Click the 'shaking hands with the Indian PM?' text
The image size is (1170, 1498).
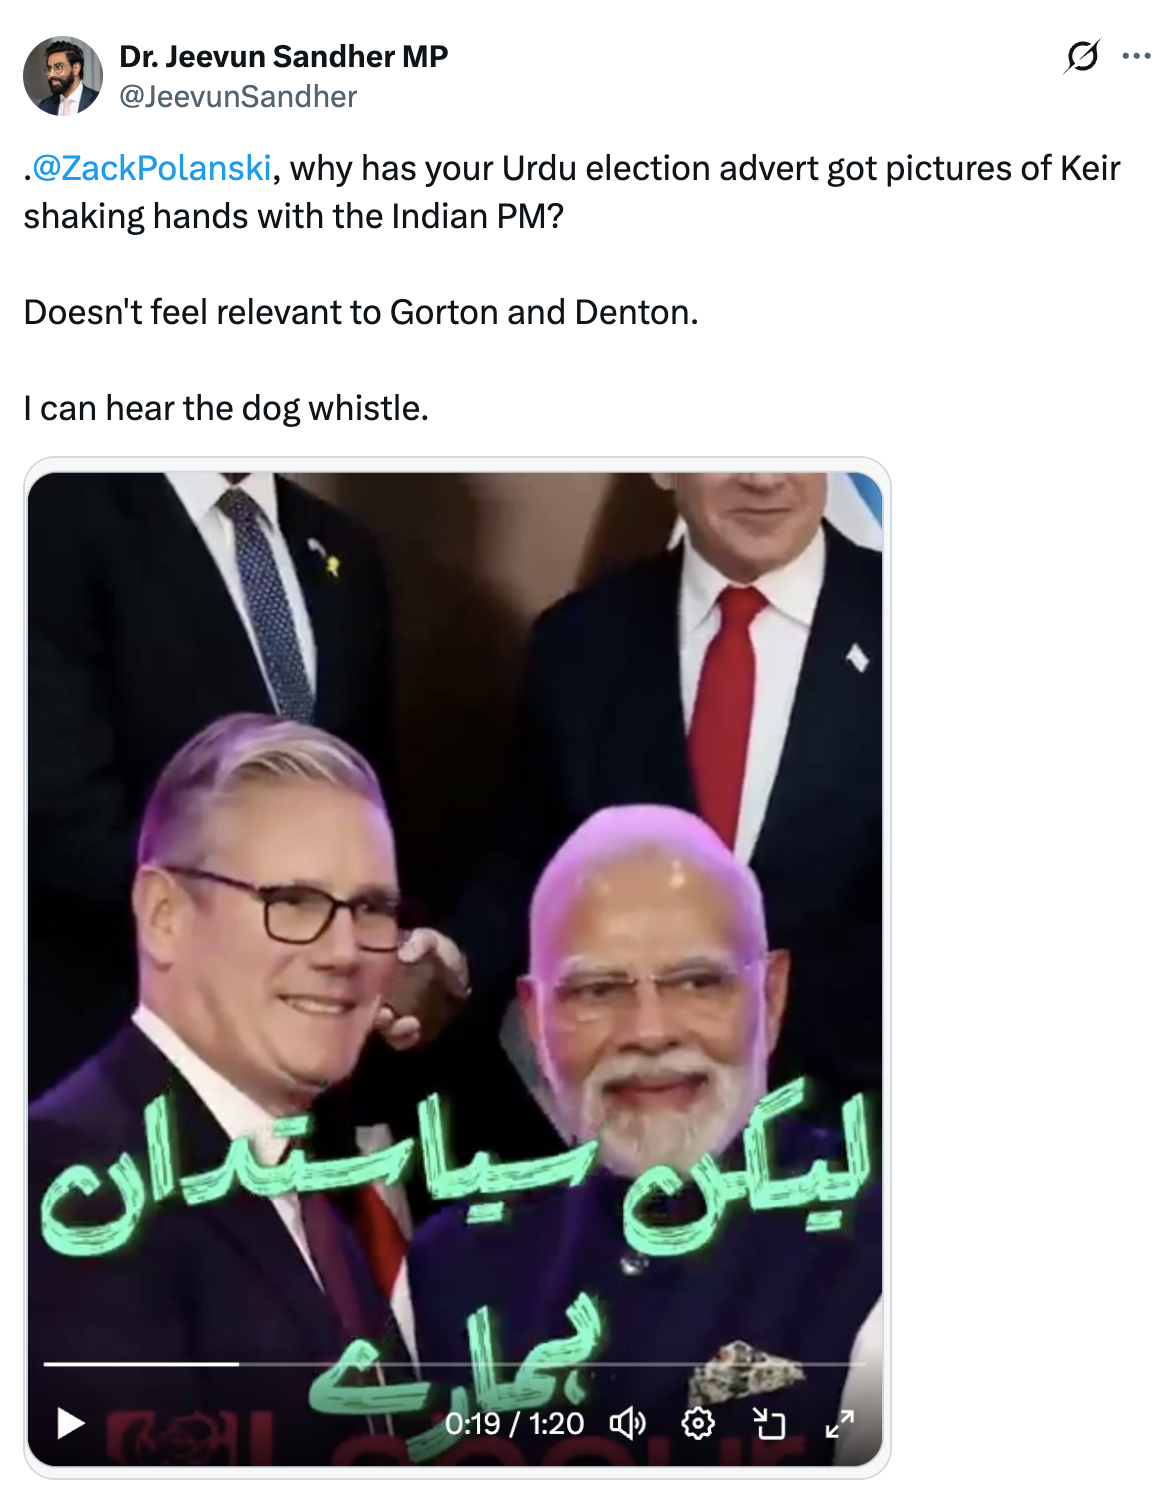pyautogui.click(x=294, y=216)
